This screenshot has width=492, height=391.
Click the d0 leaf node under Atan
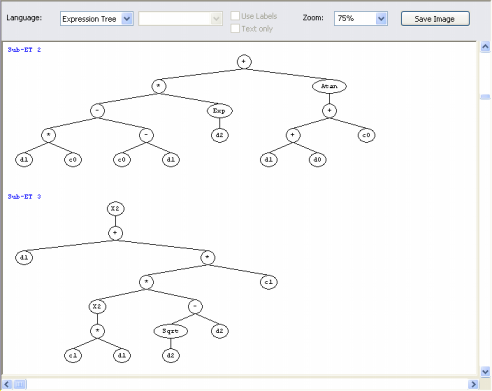click(x=317, y=160)
